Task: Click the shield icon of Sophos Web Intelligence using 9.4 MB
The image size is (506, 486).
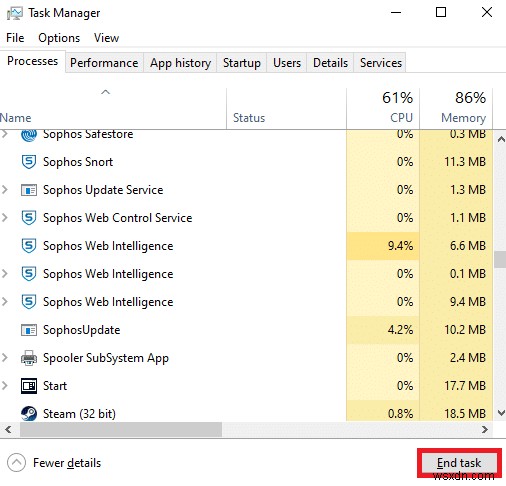Action: pyautogui.click(x=29, y=302)
